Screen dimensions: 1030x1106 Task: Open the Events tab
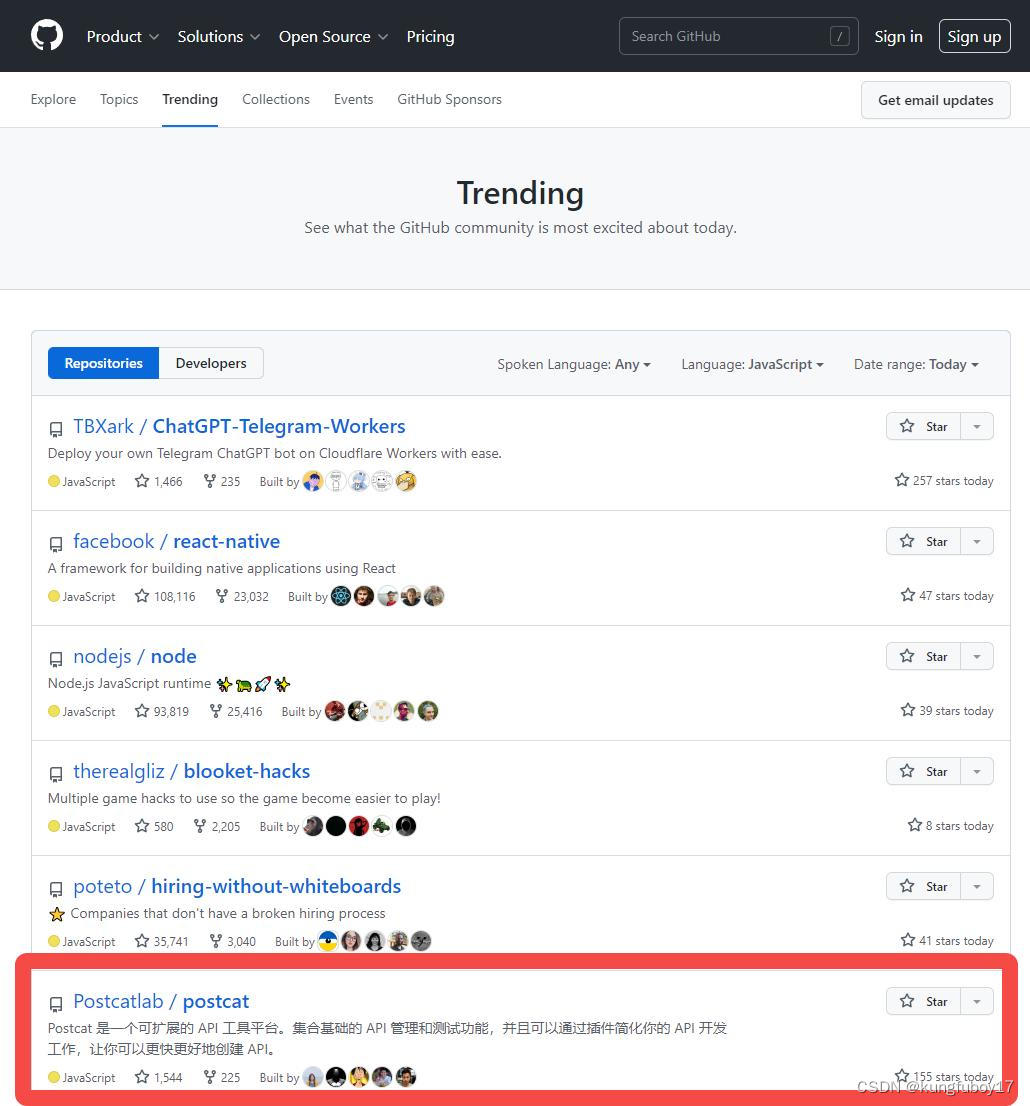(353, 99)
